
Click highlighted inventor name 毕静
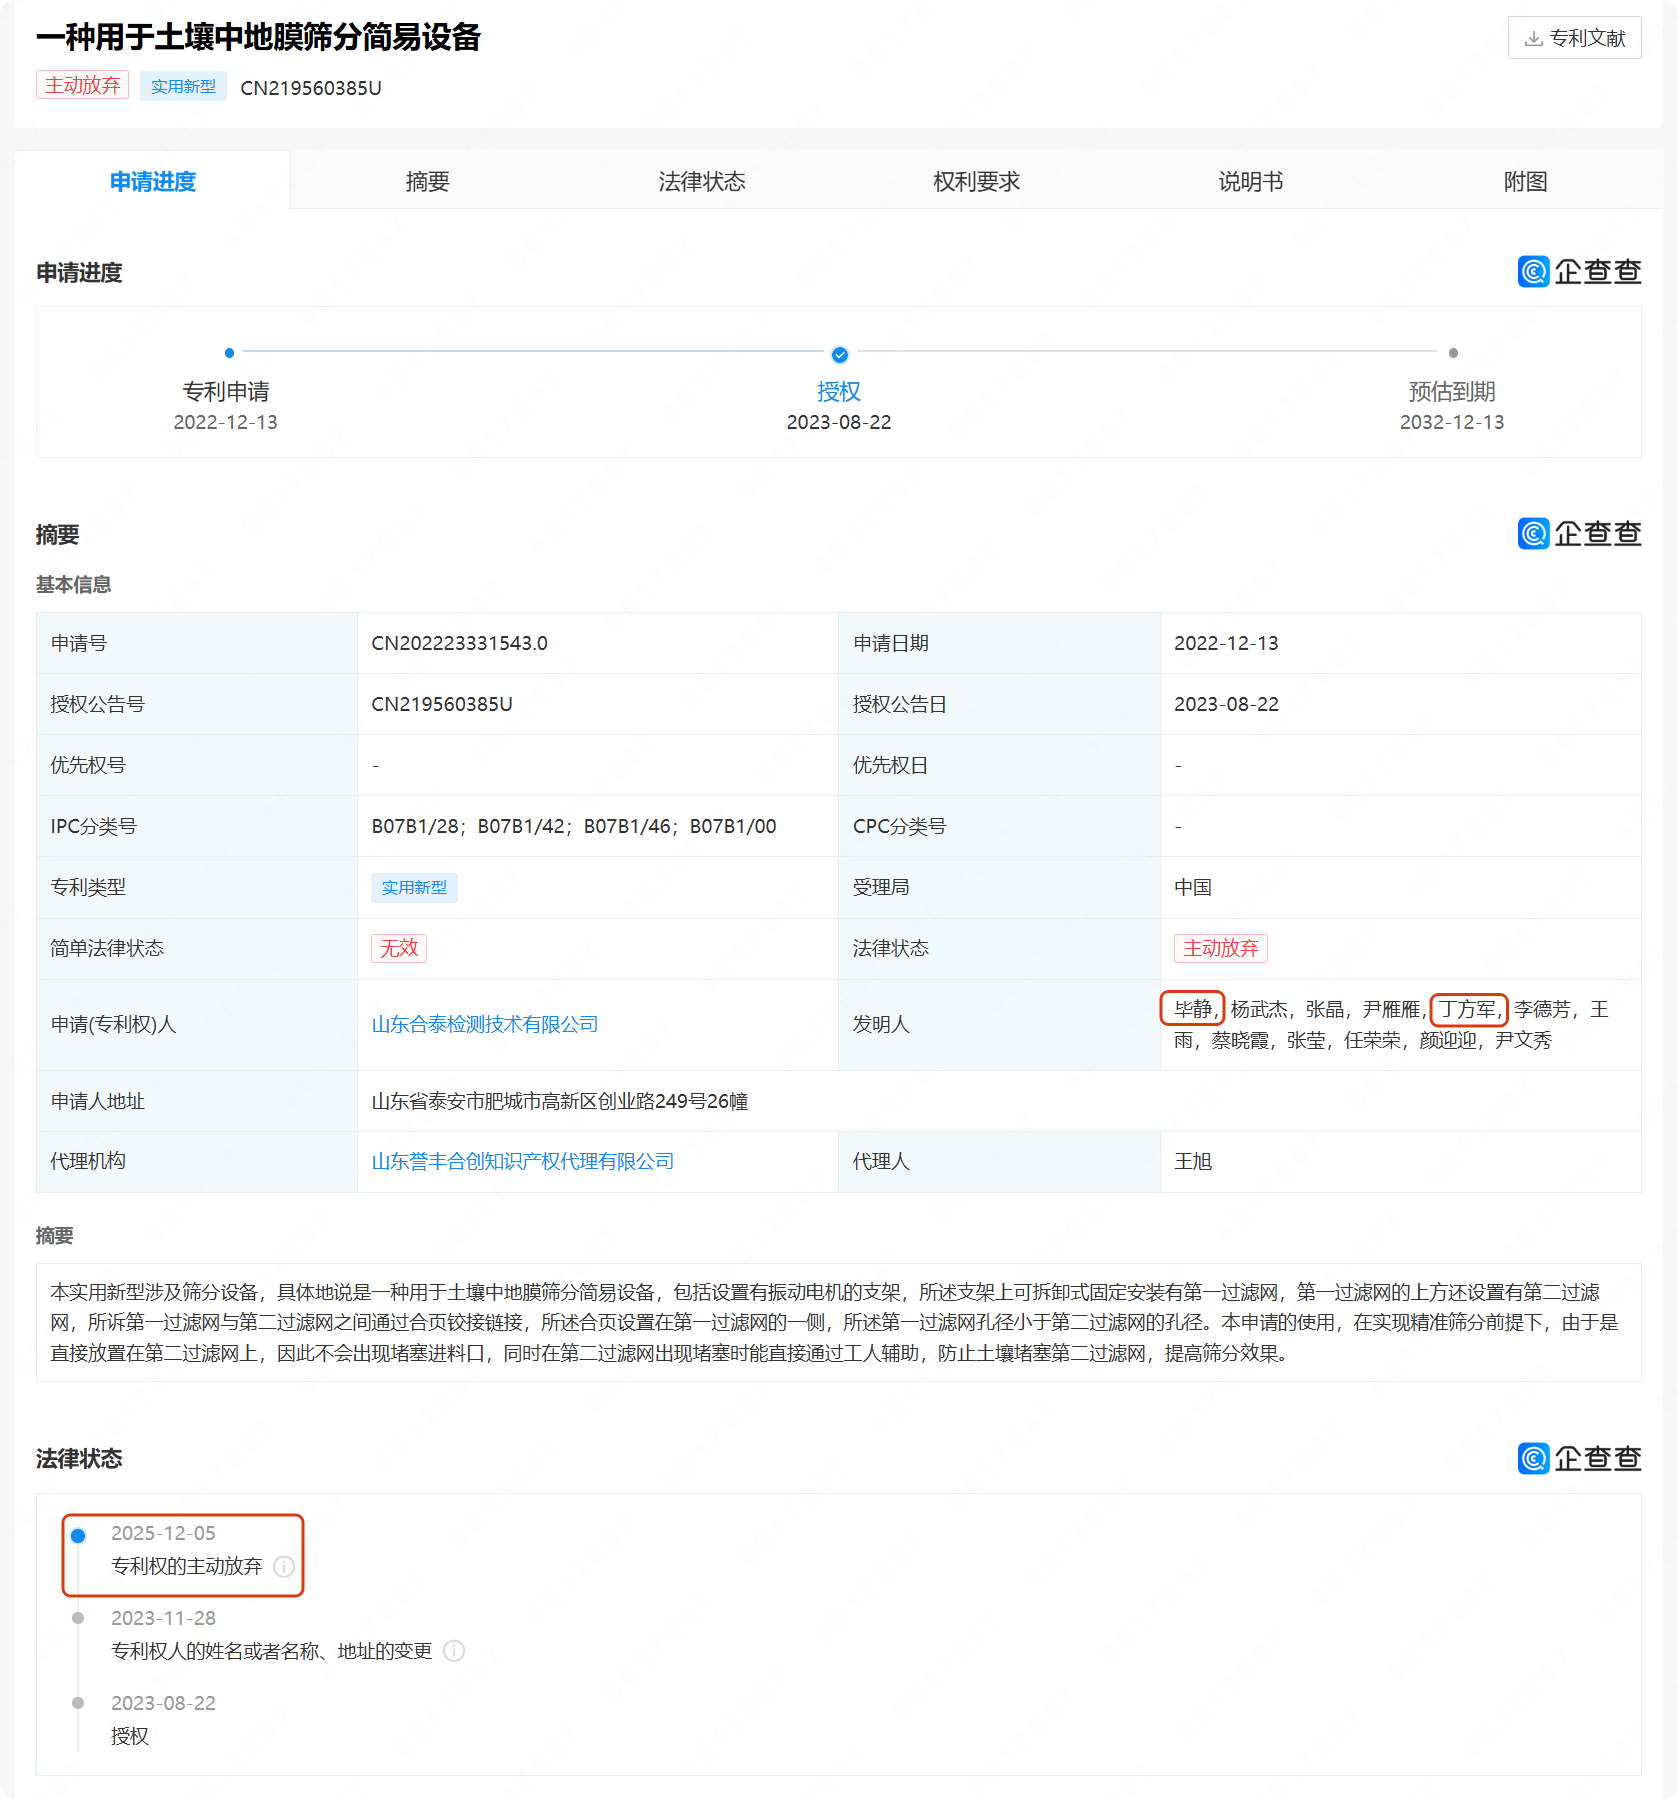pos(1192,1009)
